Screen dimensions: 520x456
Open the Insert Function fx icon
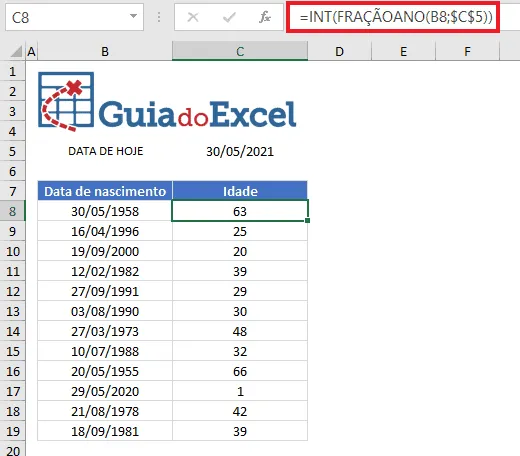[x=265, y=17]
